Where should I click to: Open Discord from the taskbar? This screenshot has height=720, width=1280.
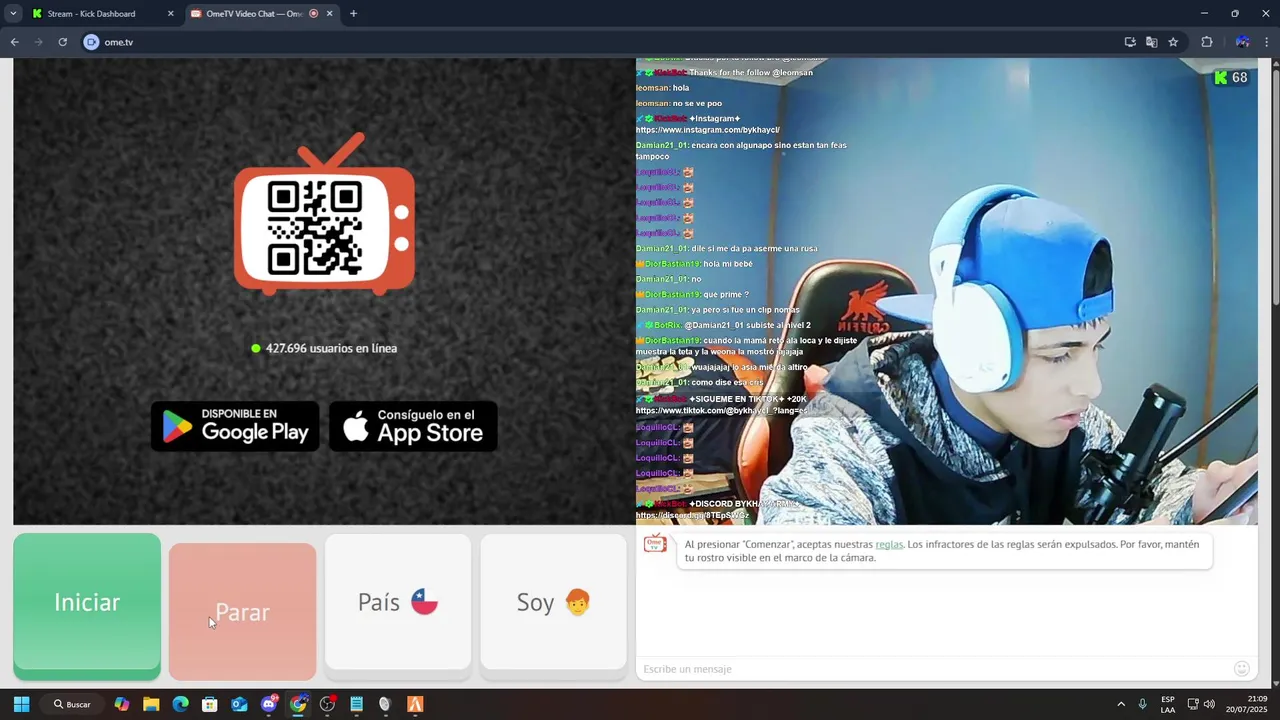[269, 704]
